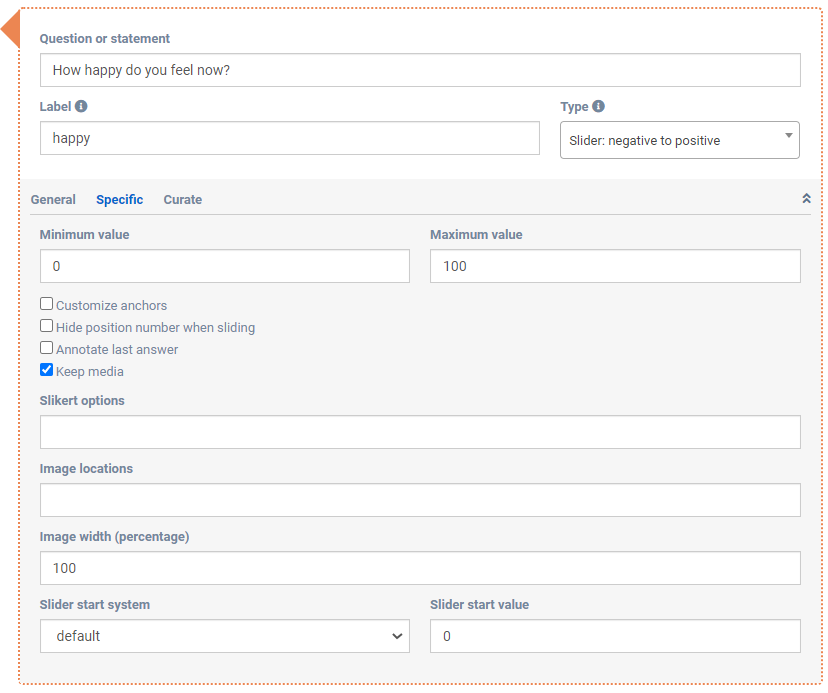Focus the Label input containing happy

point(289,138)
